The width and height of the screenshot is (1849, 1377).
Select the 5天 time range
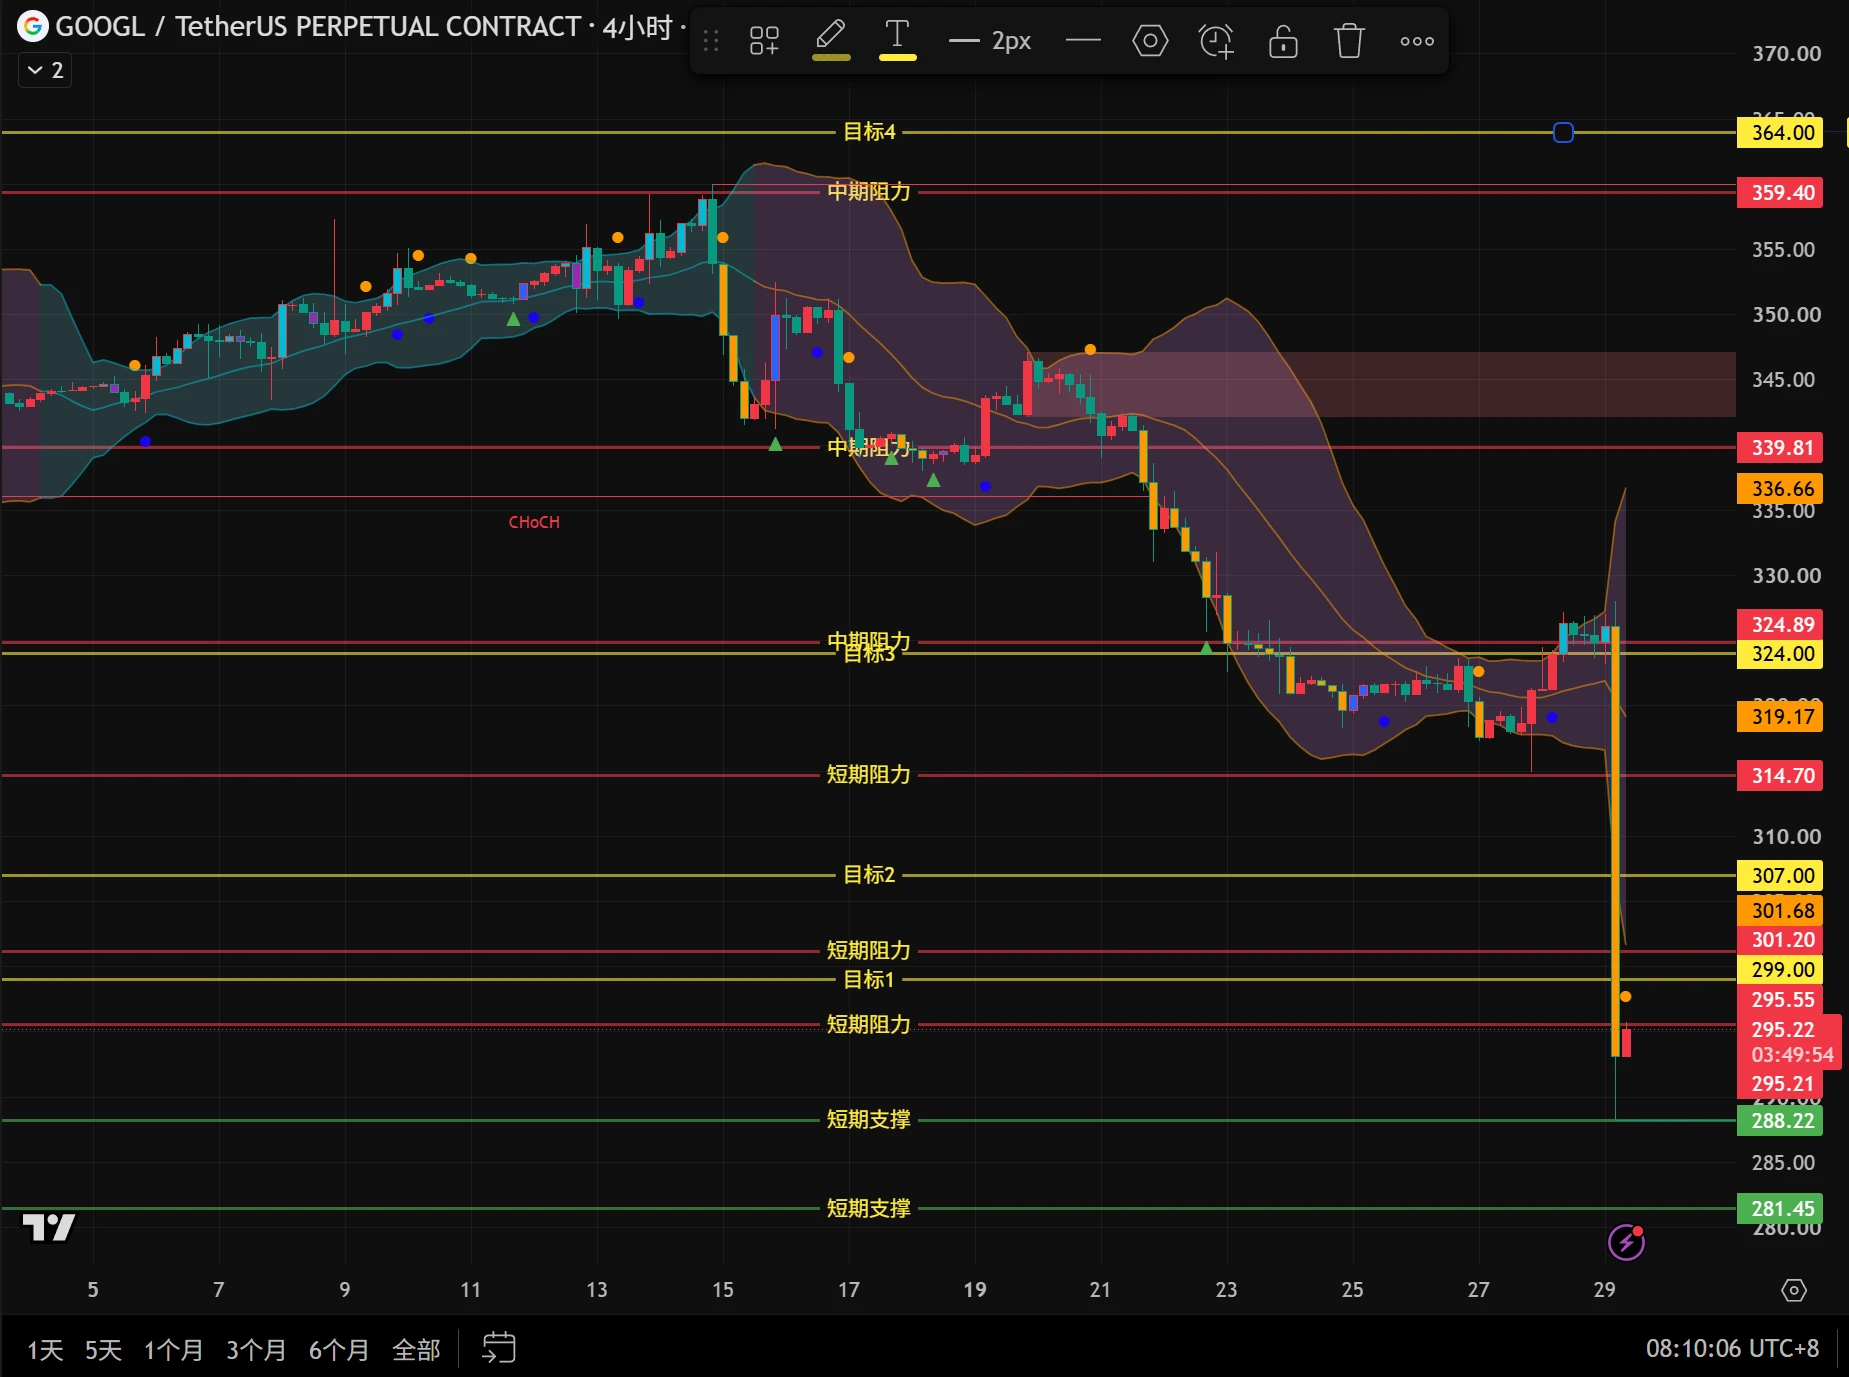coord(103,1350)
